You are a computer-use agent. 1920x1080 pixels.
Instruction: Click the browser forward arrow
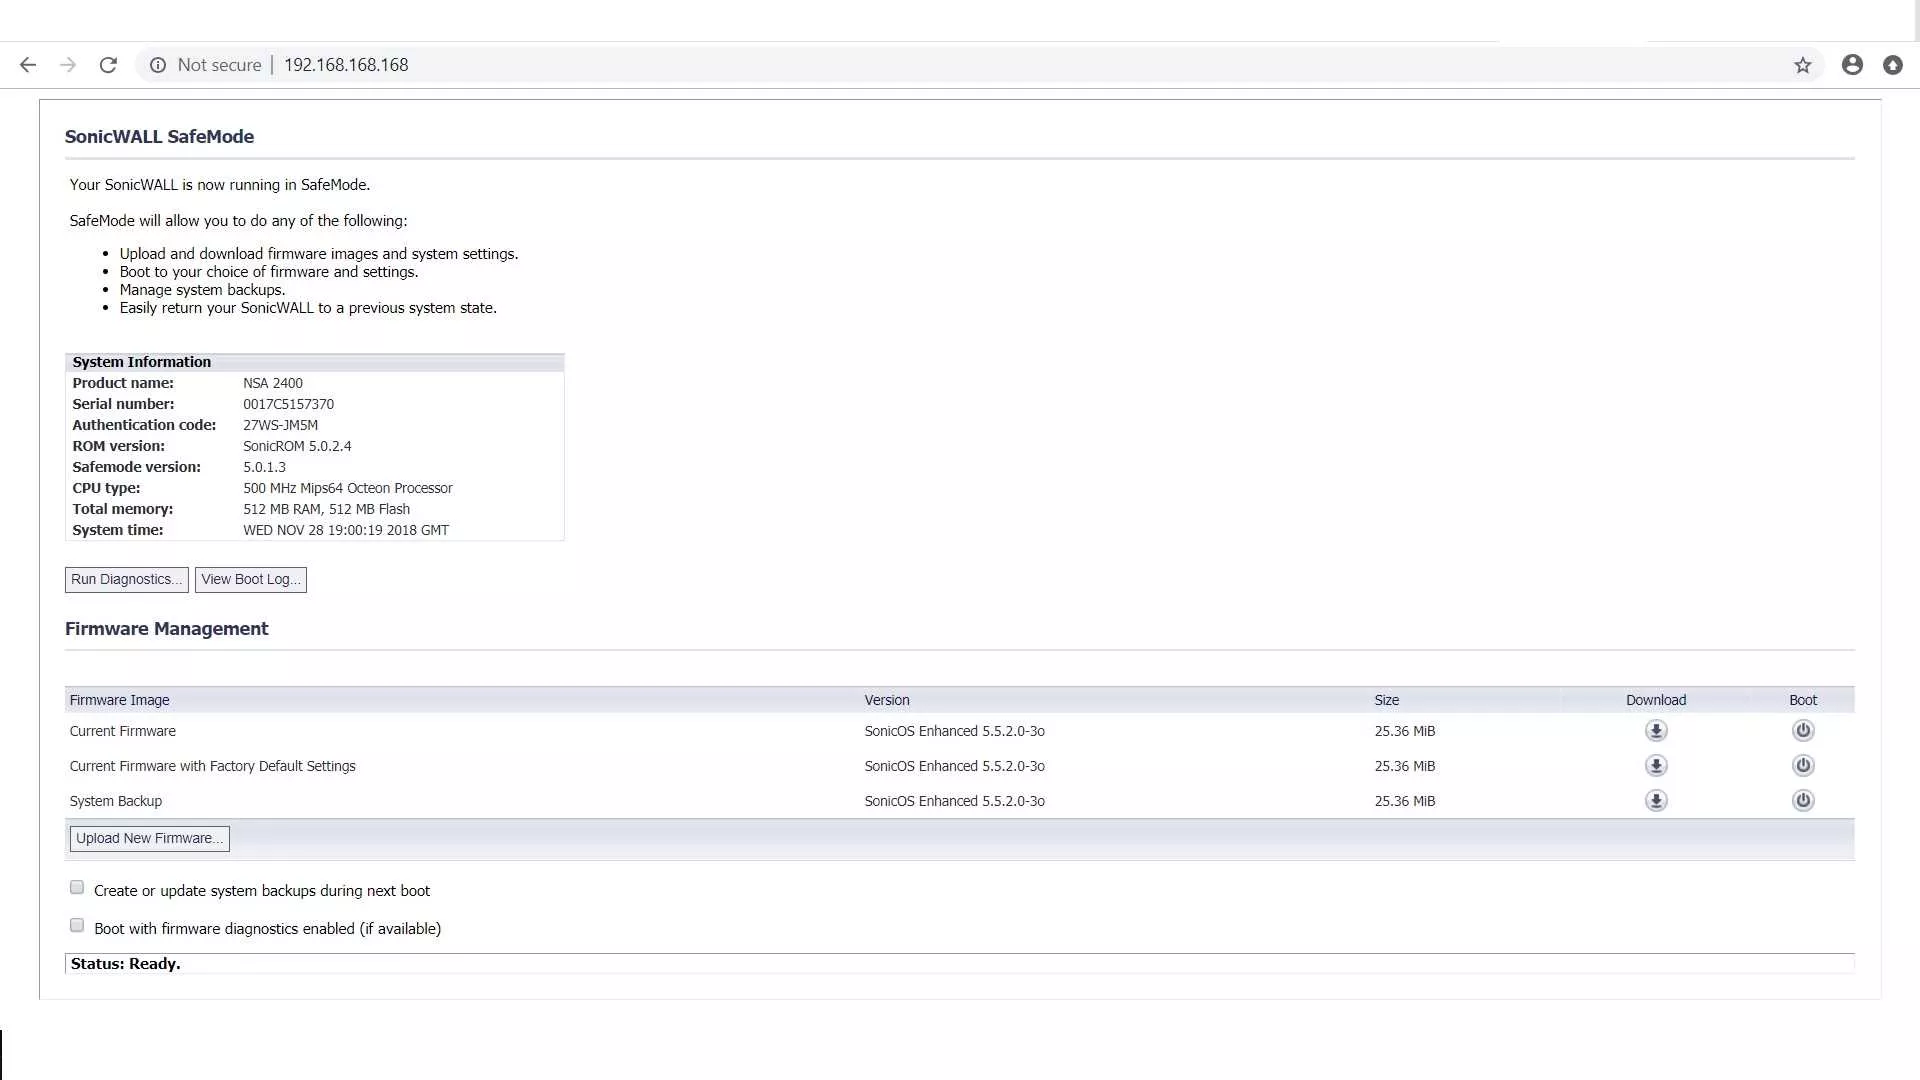68,65
